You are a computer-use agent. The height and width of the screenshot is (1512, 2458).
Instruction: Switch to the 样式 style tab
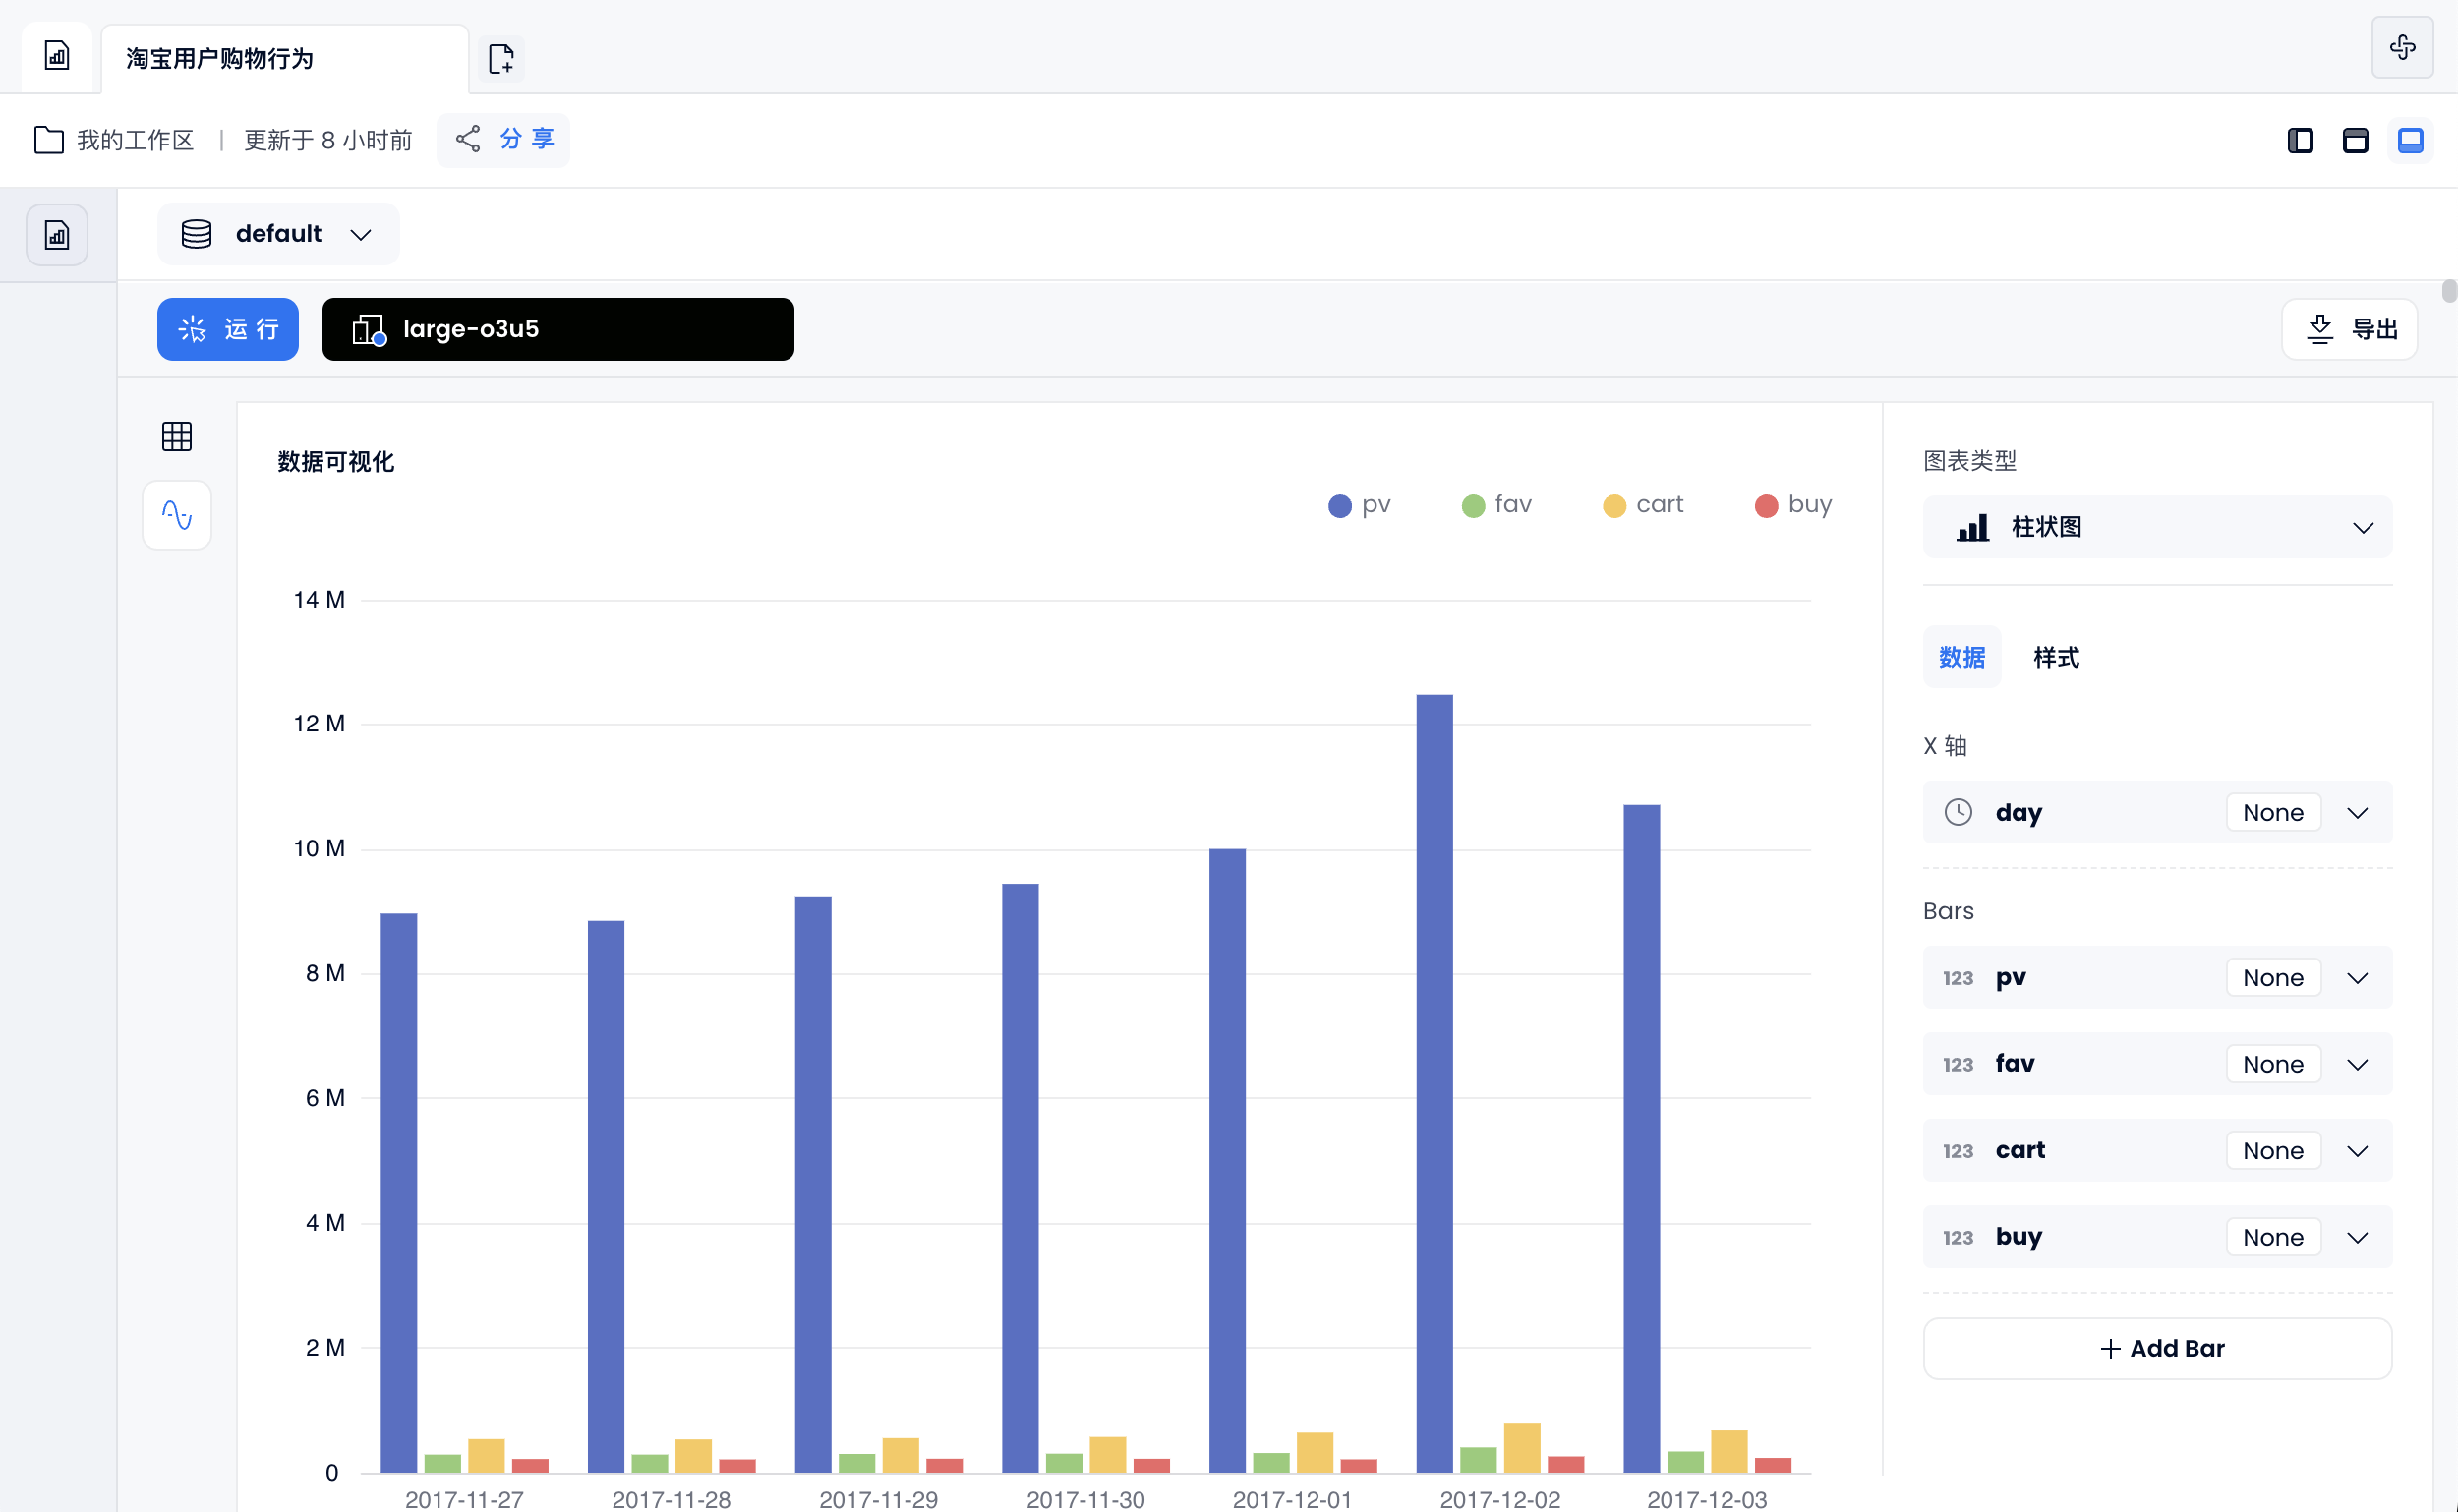click(x=2056, y=657)
